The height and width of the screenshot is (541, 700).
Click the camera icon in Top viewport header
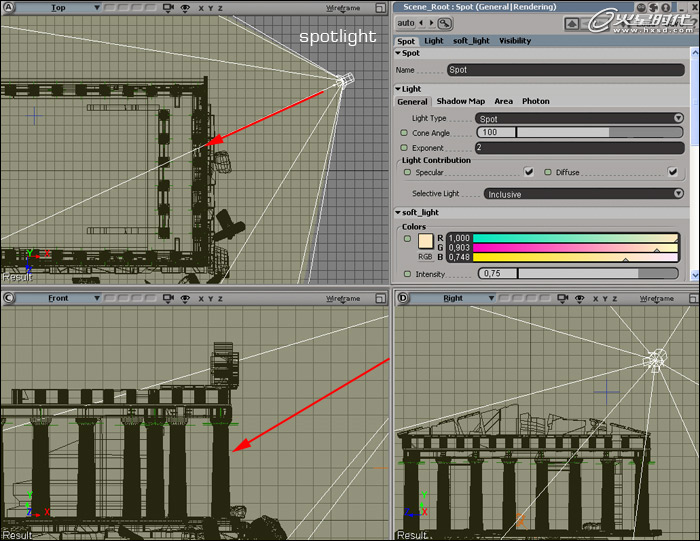point(168,7)
